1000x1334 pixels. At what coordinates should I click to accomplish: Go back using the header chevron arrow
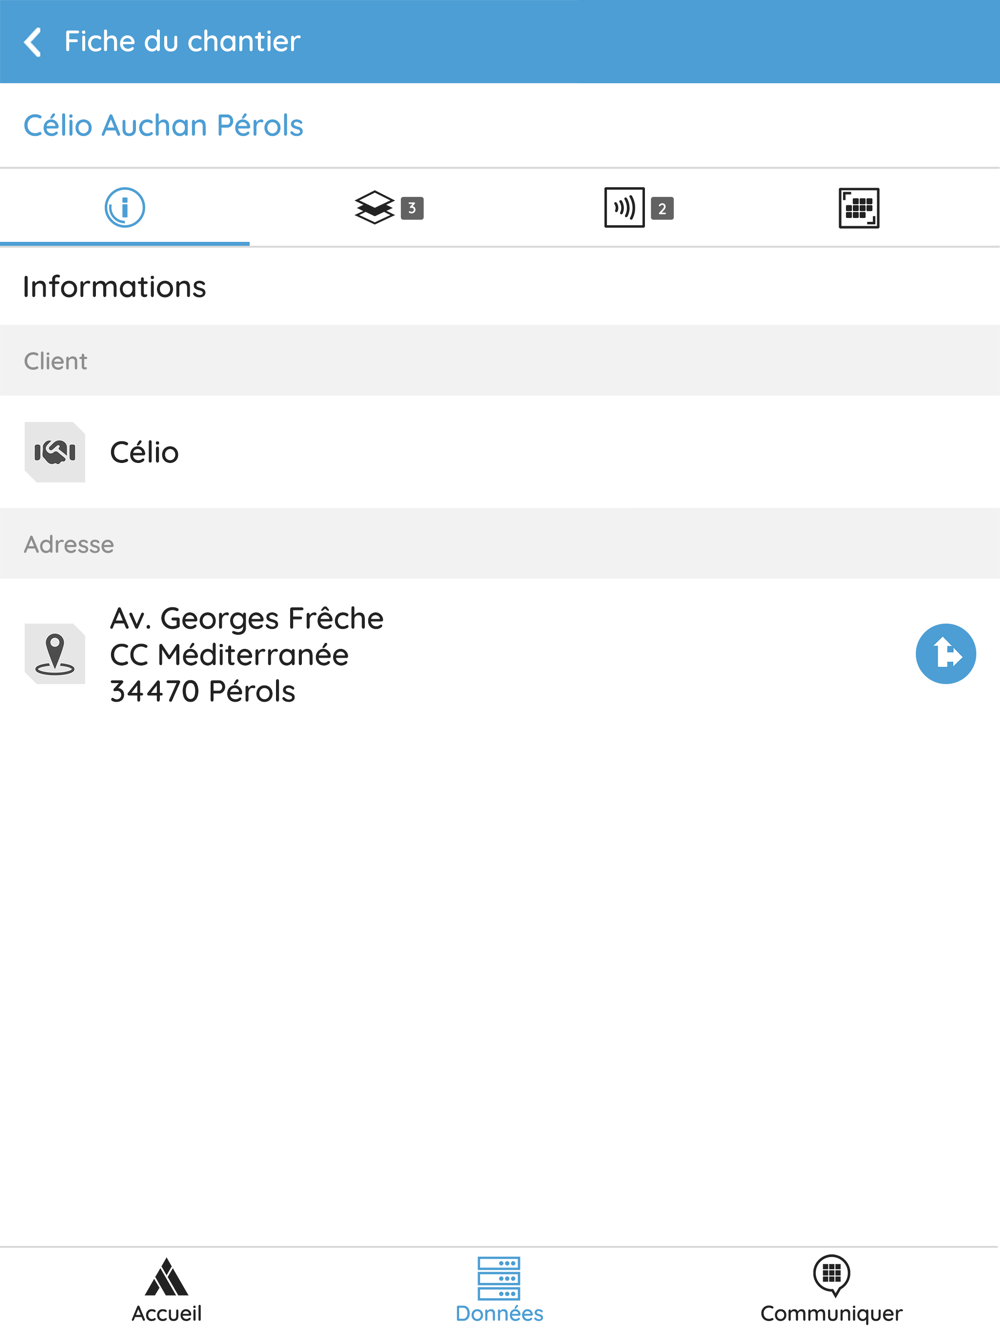(33, 42)
